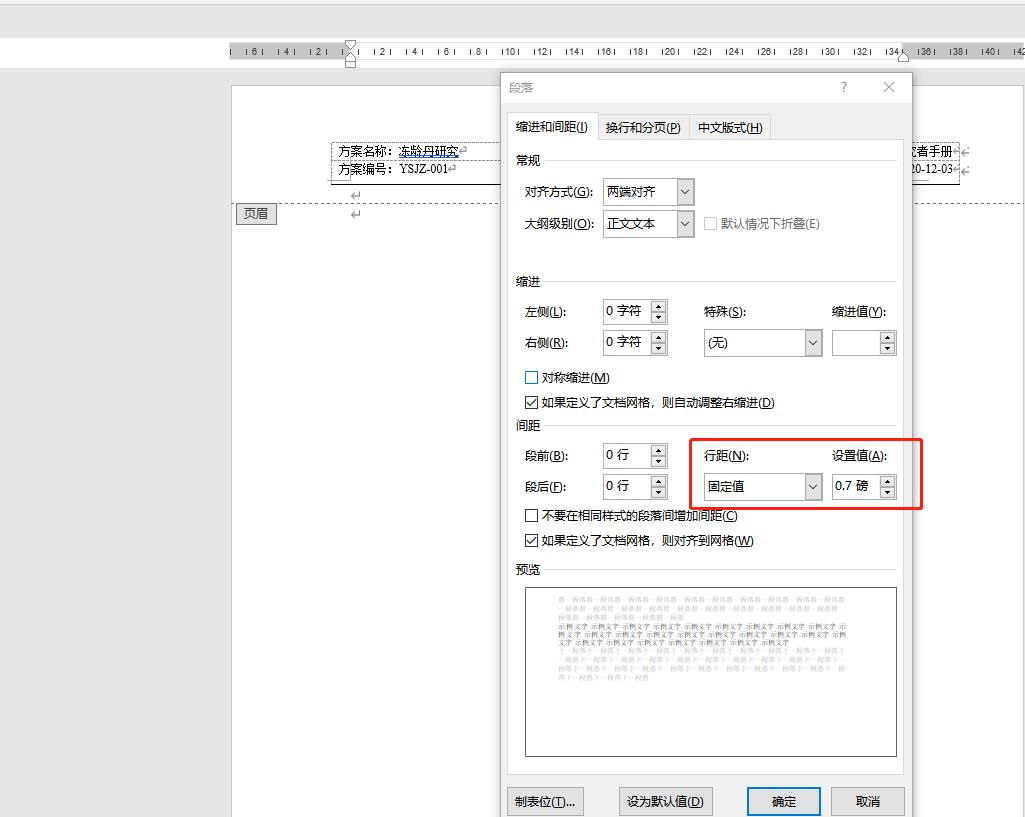
Task: Increase 段前 spacing with up arrow
Action: coord(658,450)
